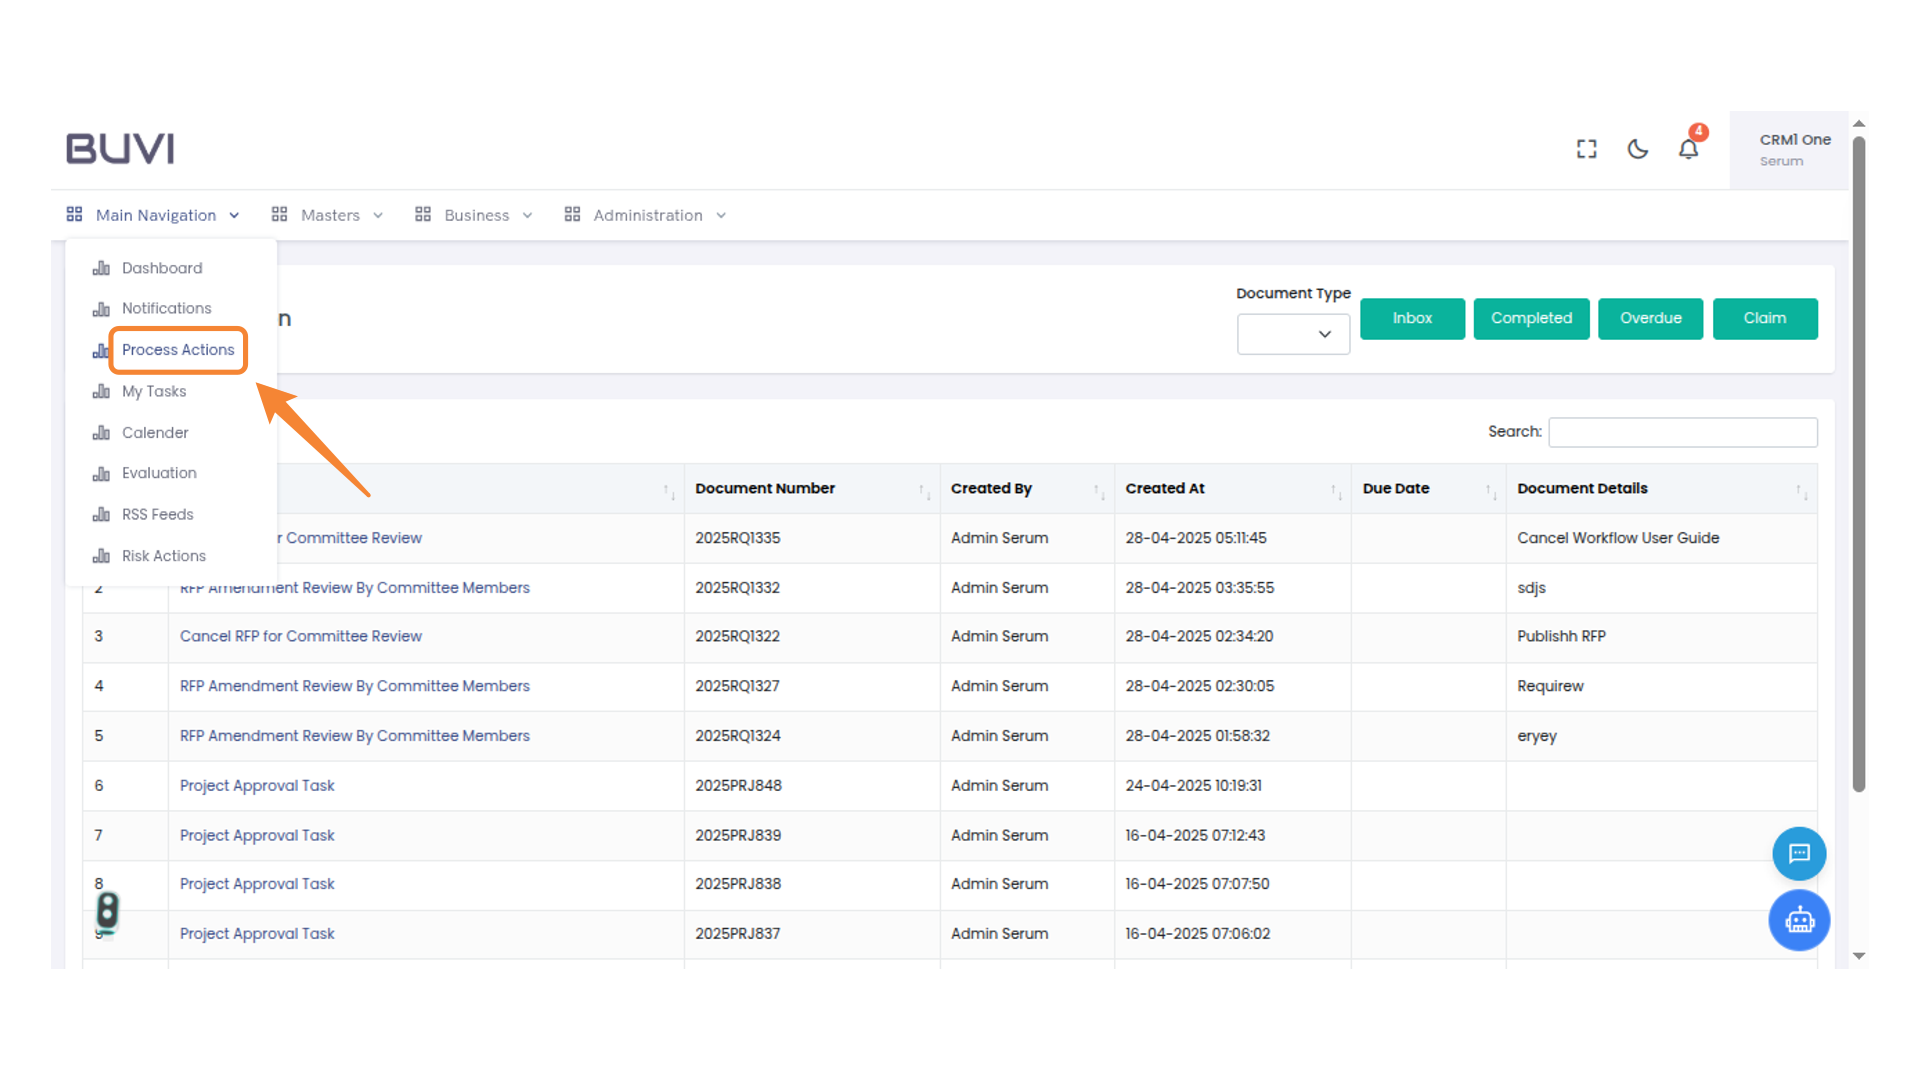Click the grid icon beside Administration
This screenshot has height=1080, width=1920.
pos(572,215)
